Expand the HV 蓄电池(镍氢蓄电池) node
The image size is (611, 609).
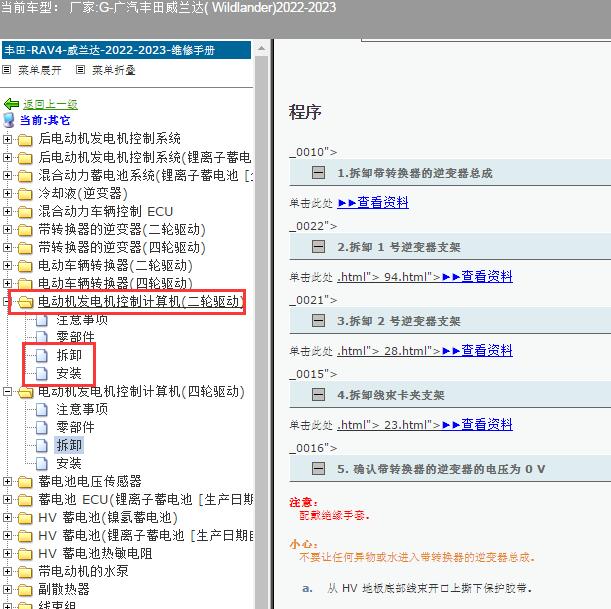(7, 517)
